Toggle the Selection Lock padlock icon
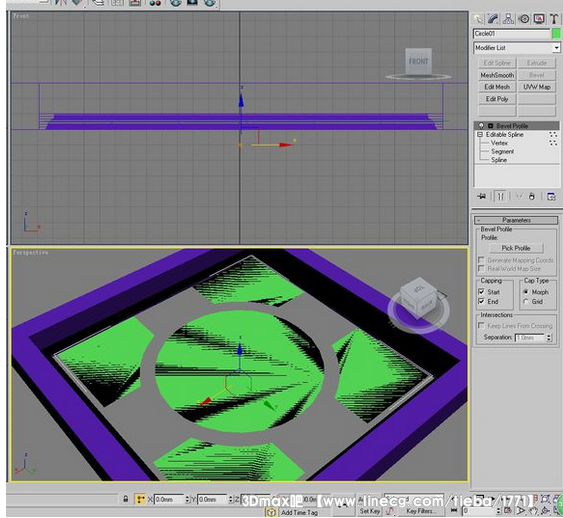563x518 pixels. (x=125, y=499)
